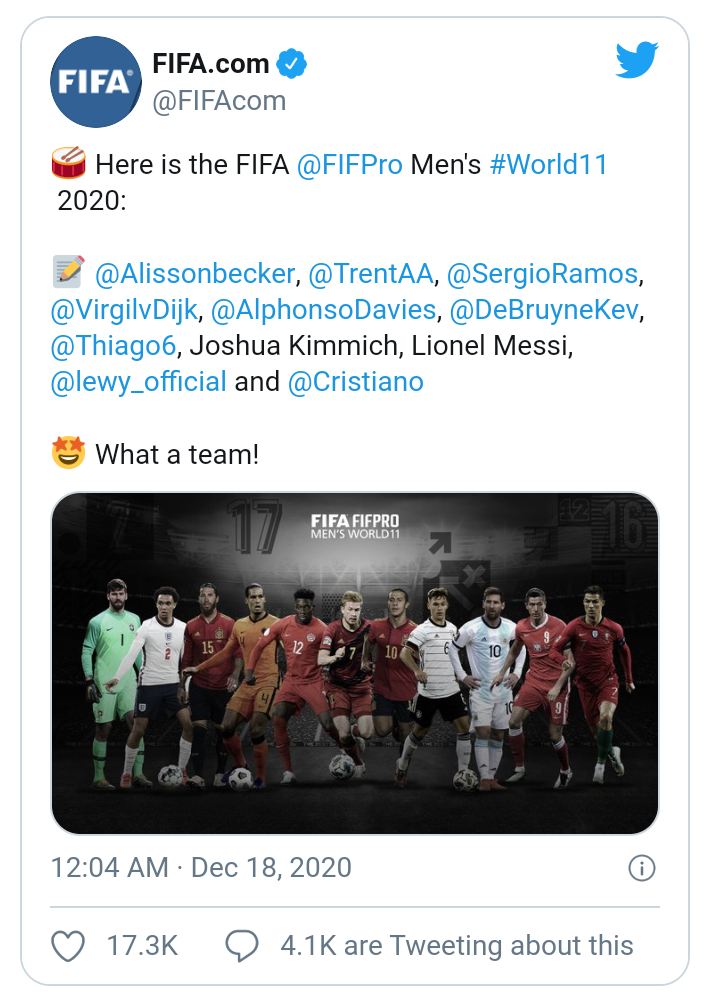Open the Men's World11 team image

pyautogui.click(x=355, y=663)
